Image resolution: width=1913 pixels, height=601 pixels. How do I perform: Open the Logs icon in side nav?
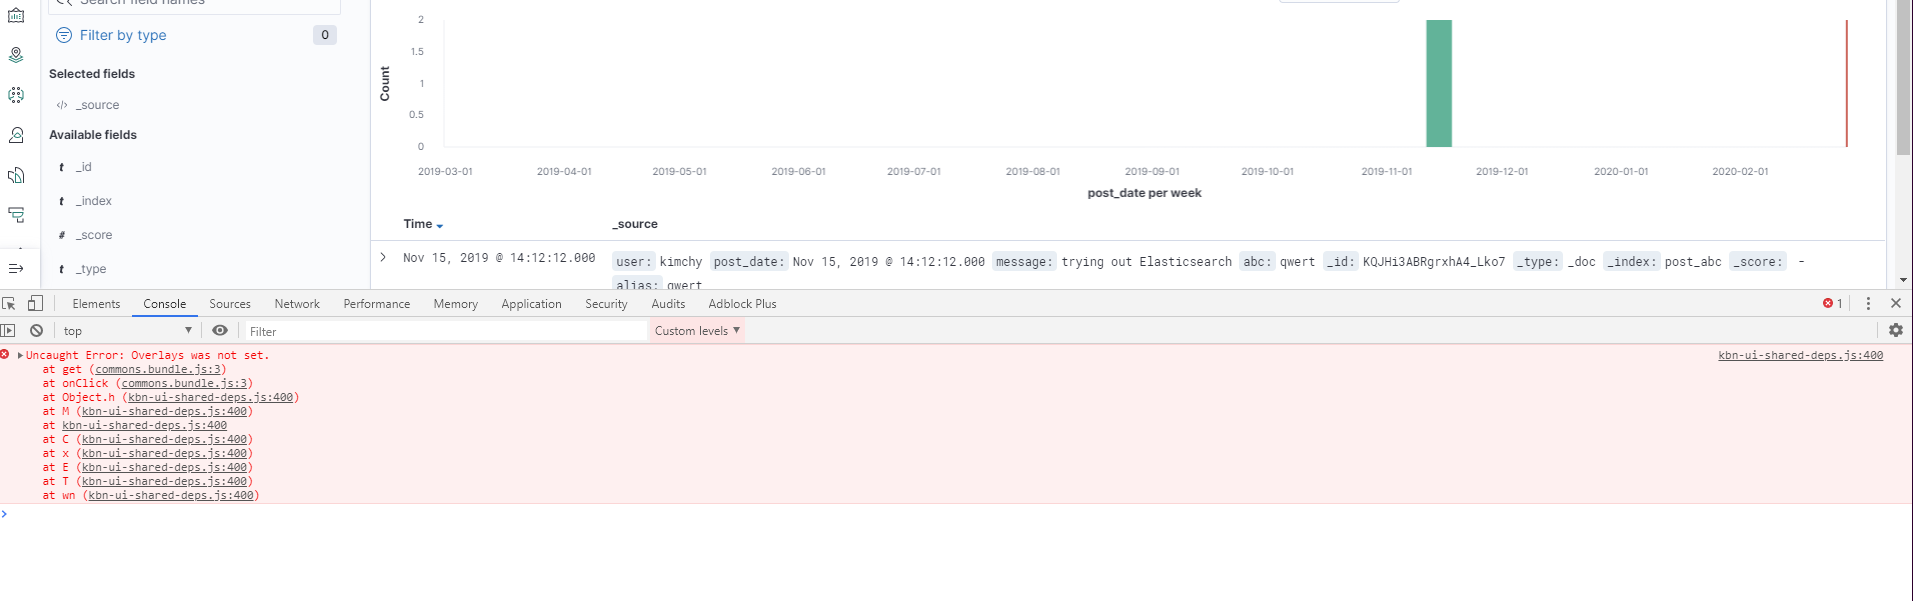coord(16,175)
